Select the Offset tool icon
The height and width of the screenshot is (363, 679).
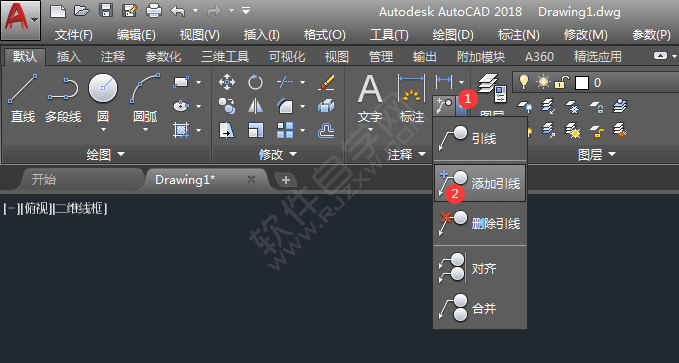(x=326, y=130)
